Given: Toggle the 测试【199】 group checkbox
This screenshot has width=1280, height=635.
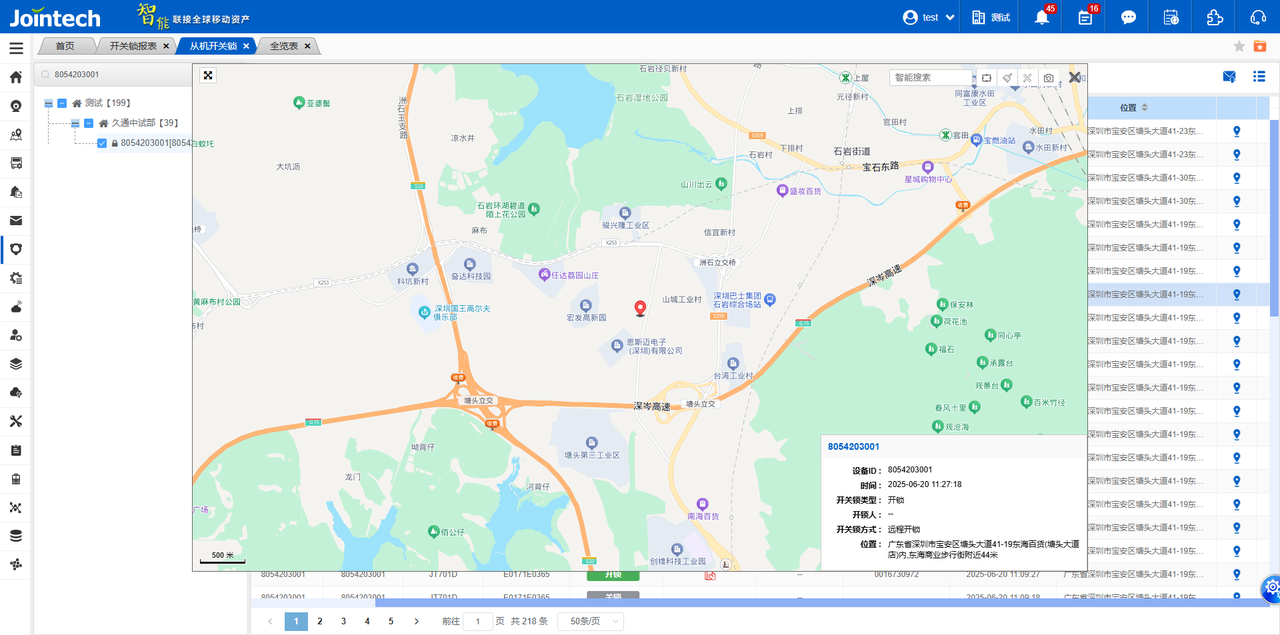Looking at the screenshot, I should pyautogui.click(x=62, y=103).
